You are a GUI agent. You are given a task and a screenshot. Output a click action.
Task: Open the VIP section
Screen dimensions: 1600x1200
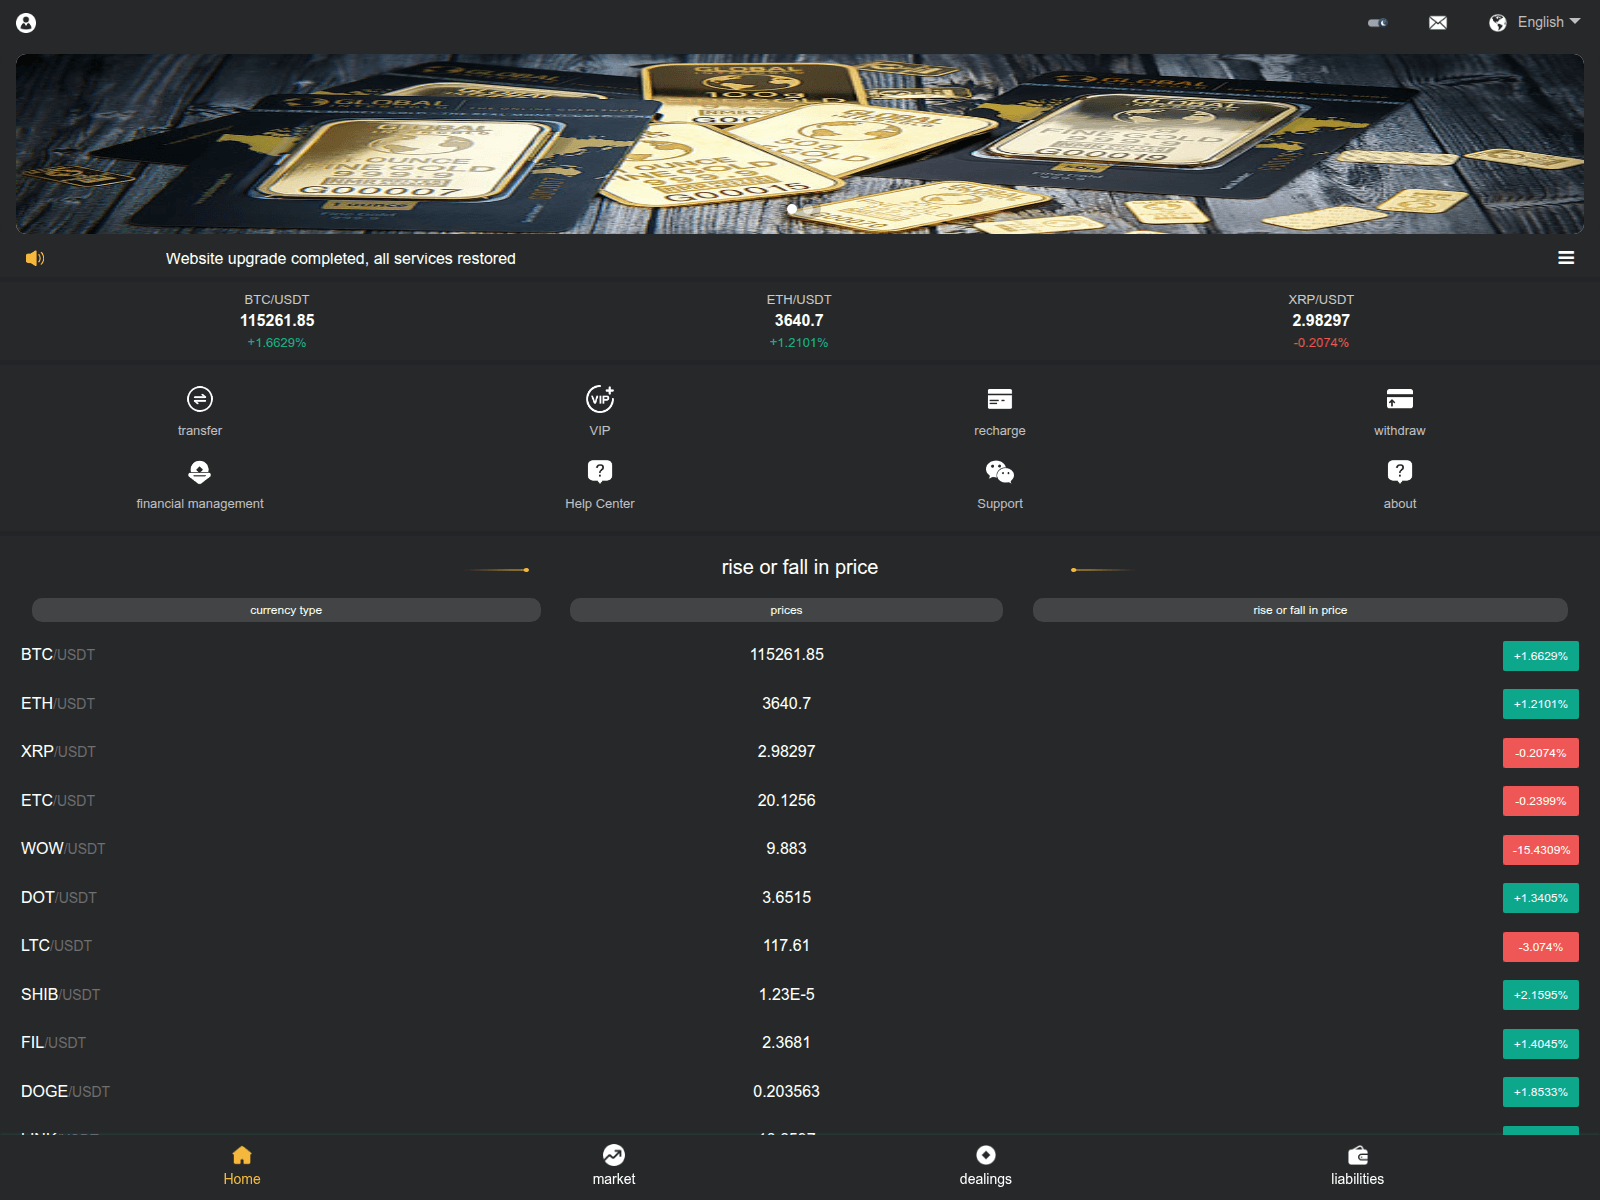click(x=599, y=398)
